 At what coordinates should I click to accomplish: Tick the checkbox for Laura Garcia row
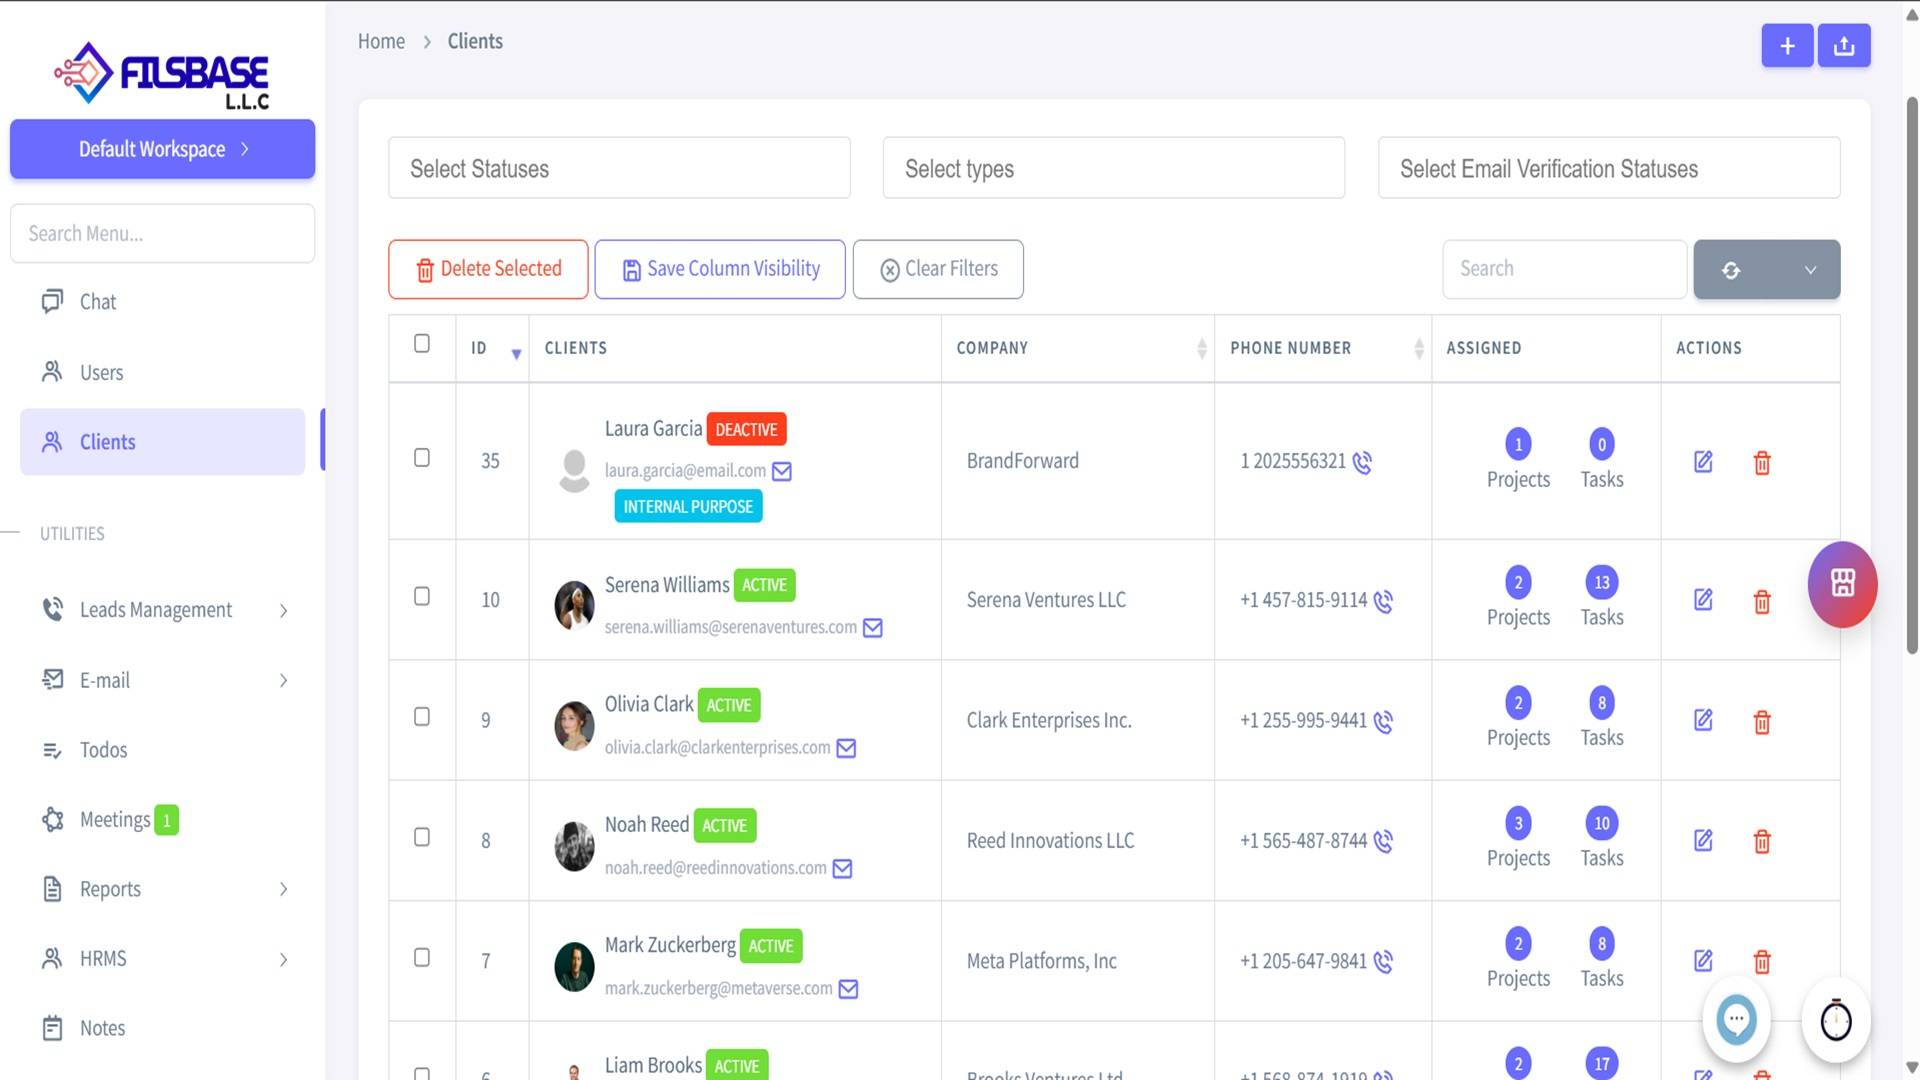pyautogui.click(x=422, y=458)
